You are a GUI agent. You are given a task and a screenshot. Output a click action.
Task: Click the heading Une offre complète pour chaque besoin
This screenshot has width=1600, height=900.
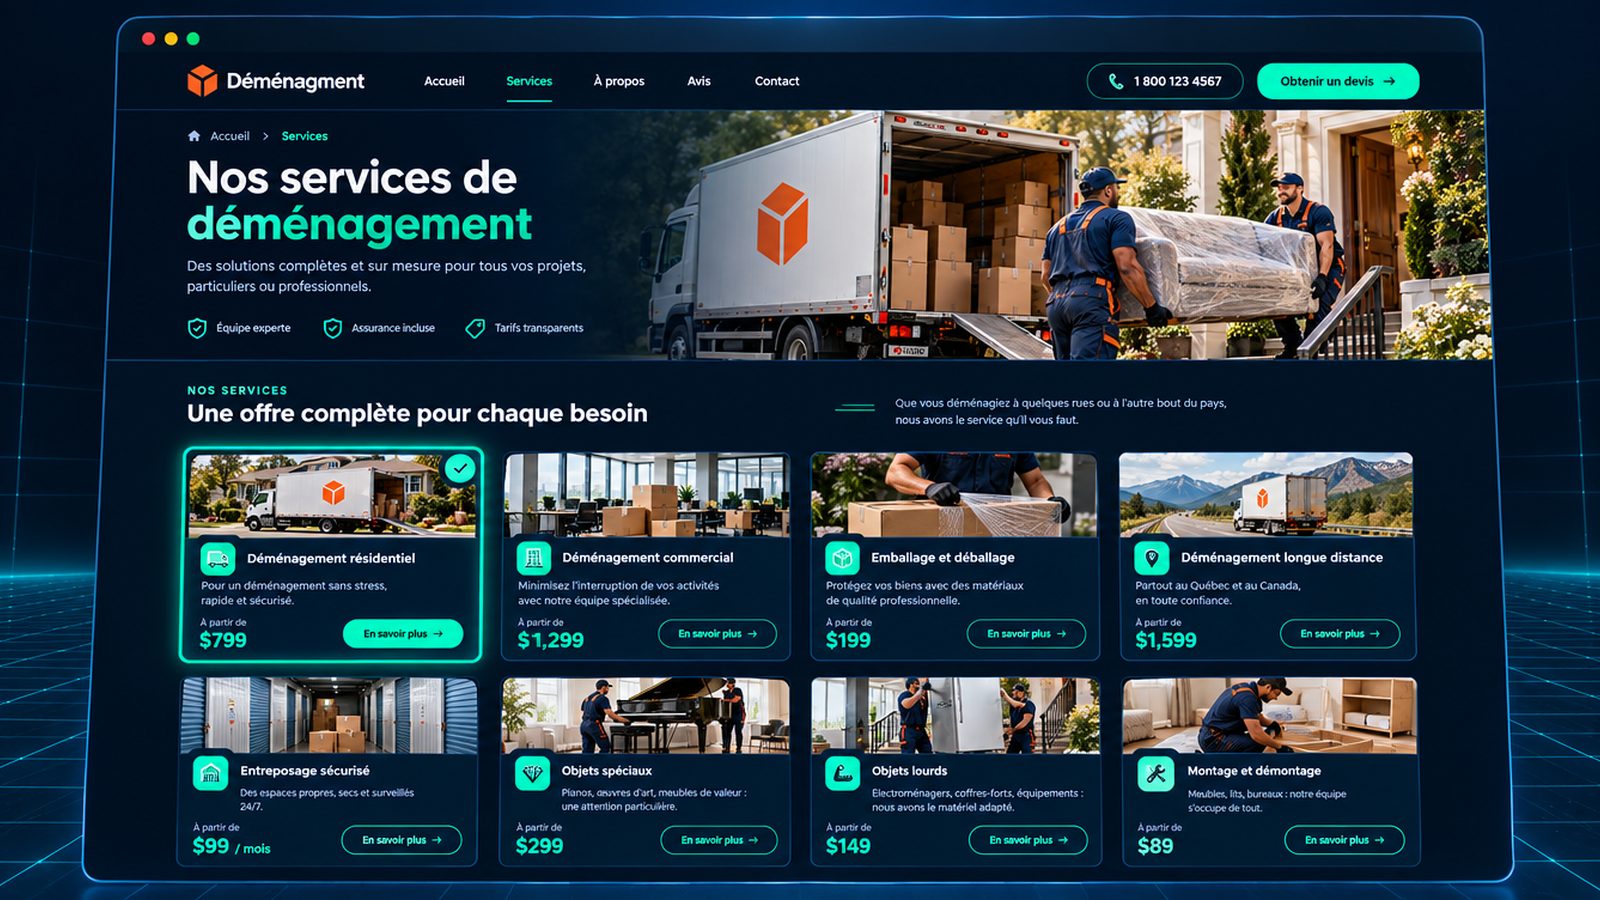(417, 414)
